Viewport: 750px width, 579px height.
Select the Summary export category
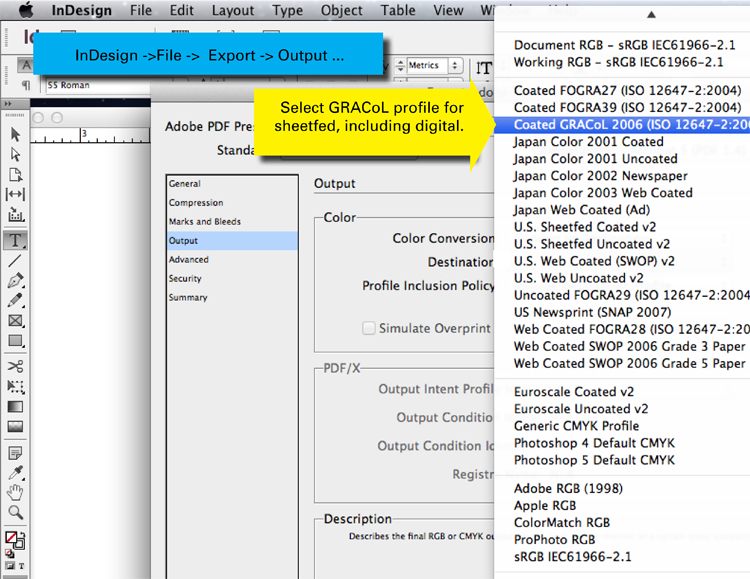232,297
